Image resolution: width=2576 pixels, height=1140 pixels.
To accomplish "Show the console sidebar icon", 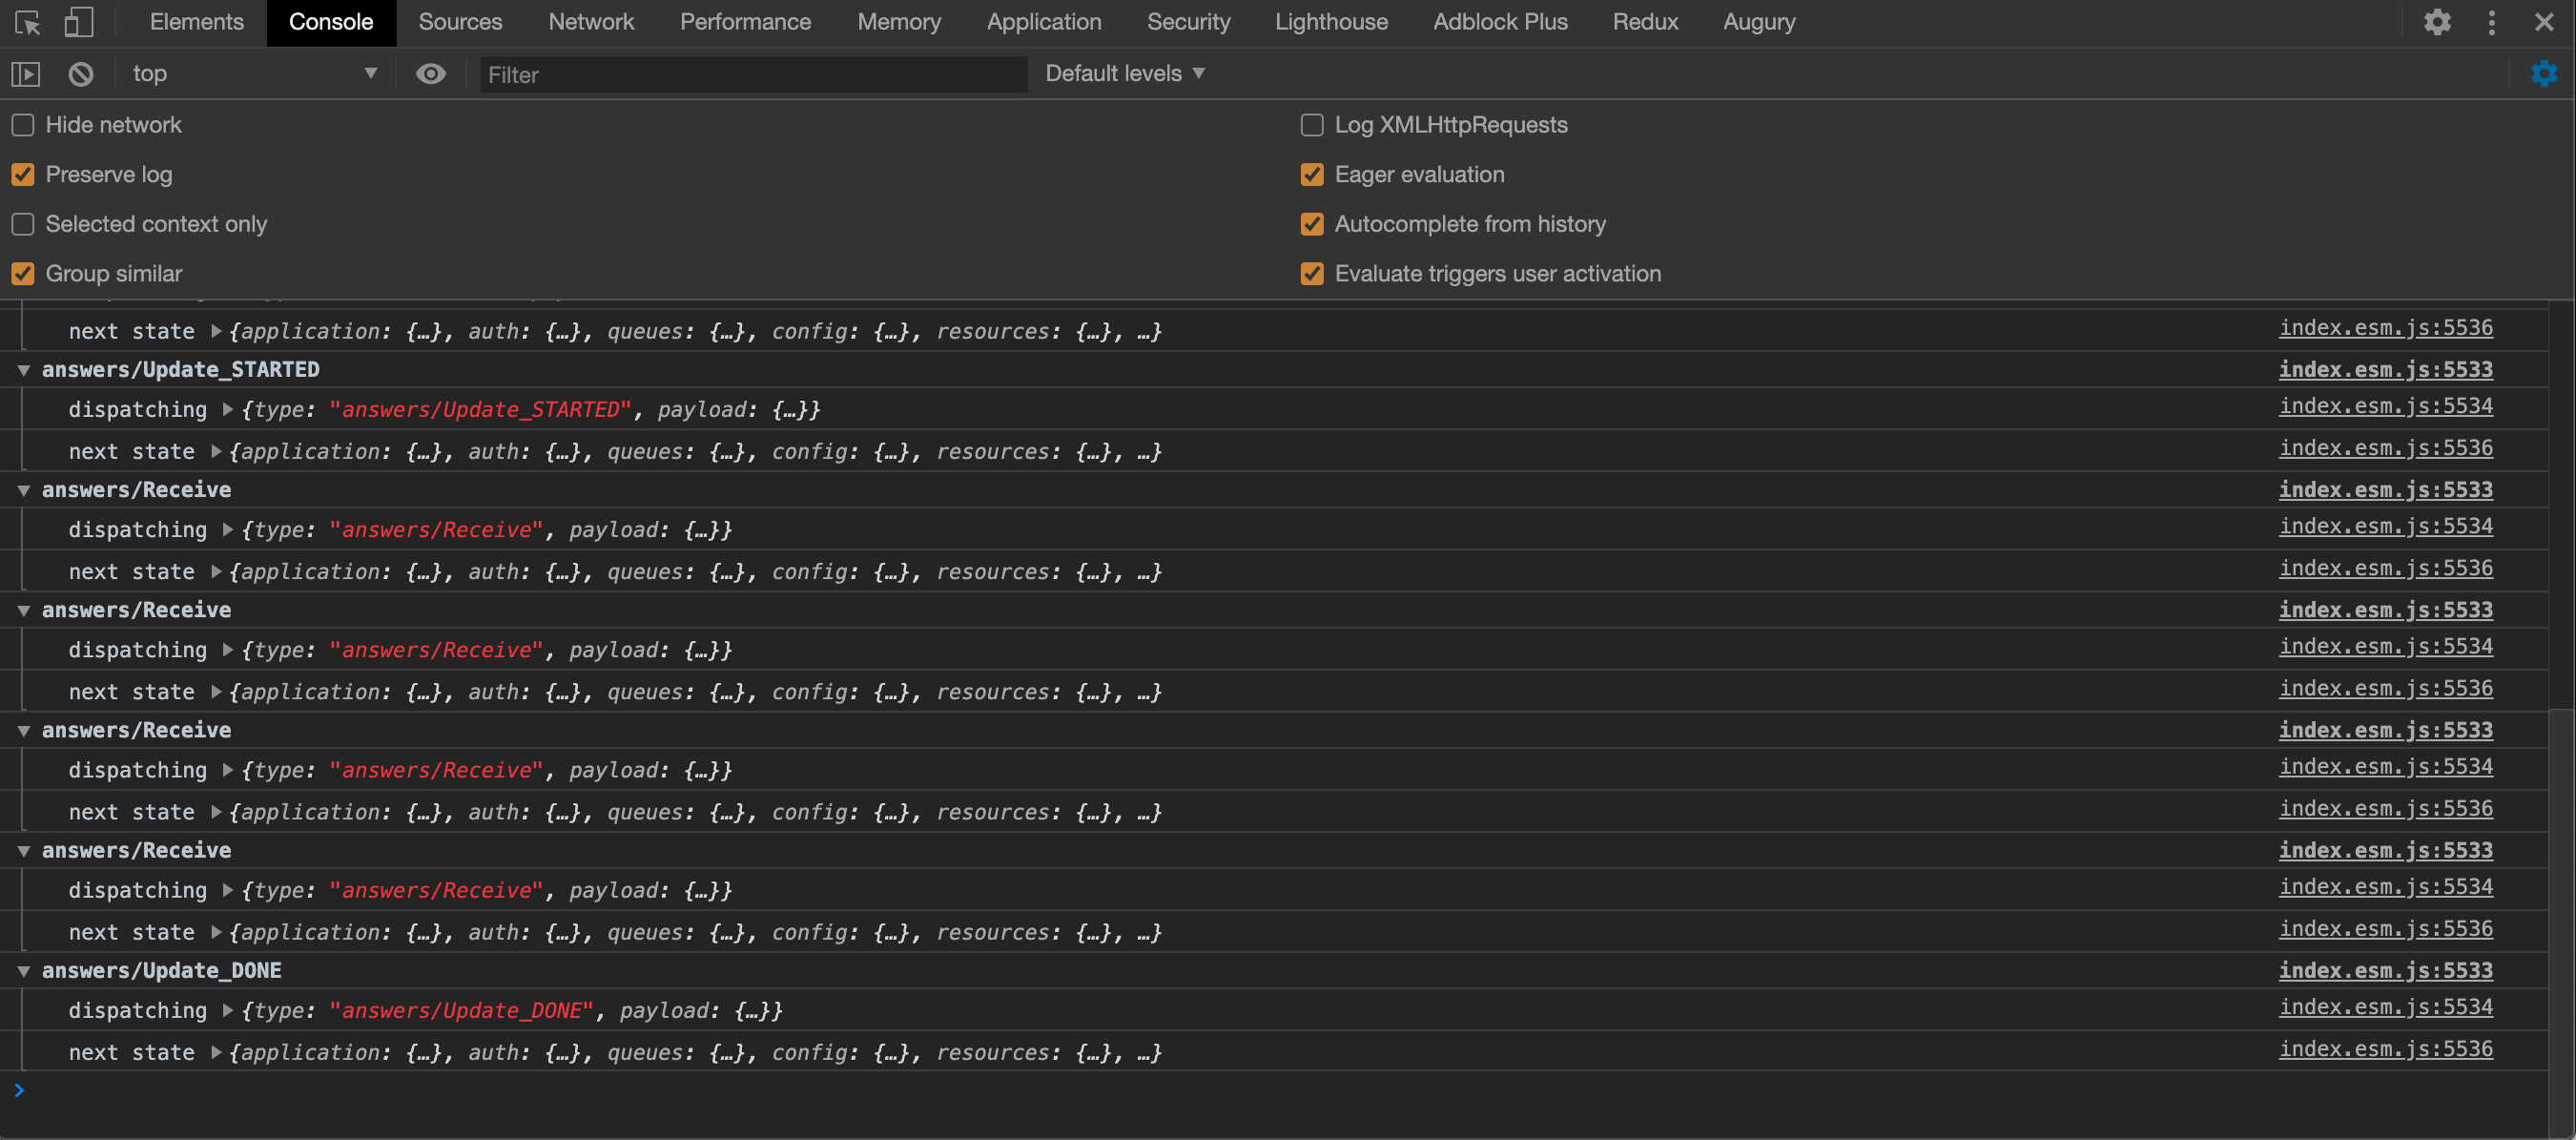I will [26, 74].
